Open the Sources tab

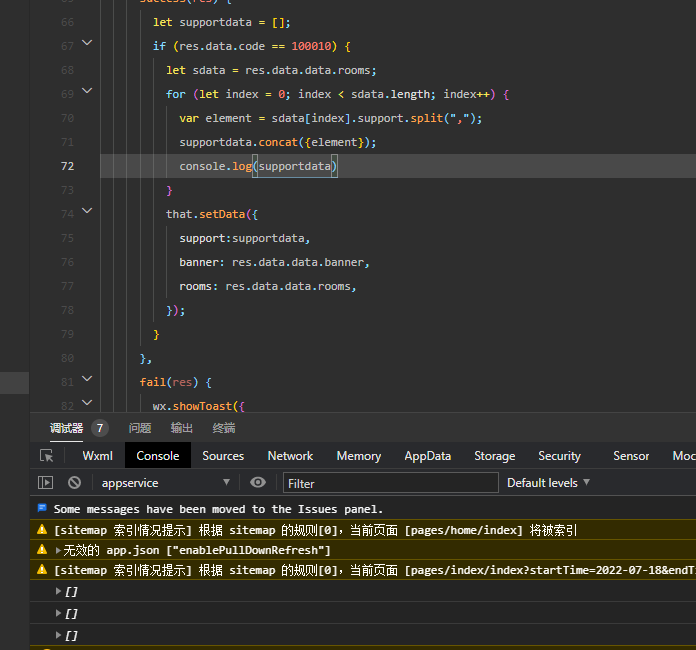[x=223, y=456]
